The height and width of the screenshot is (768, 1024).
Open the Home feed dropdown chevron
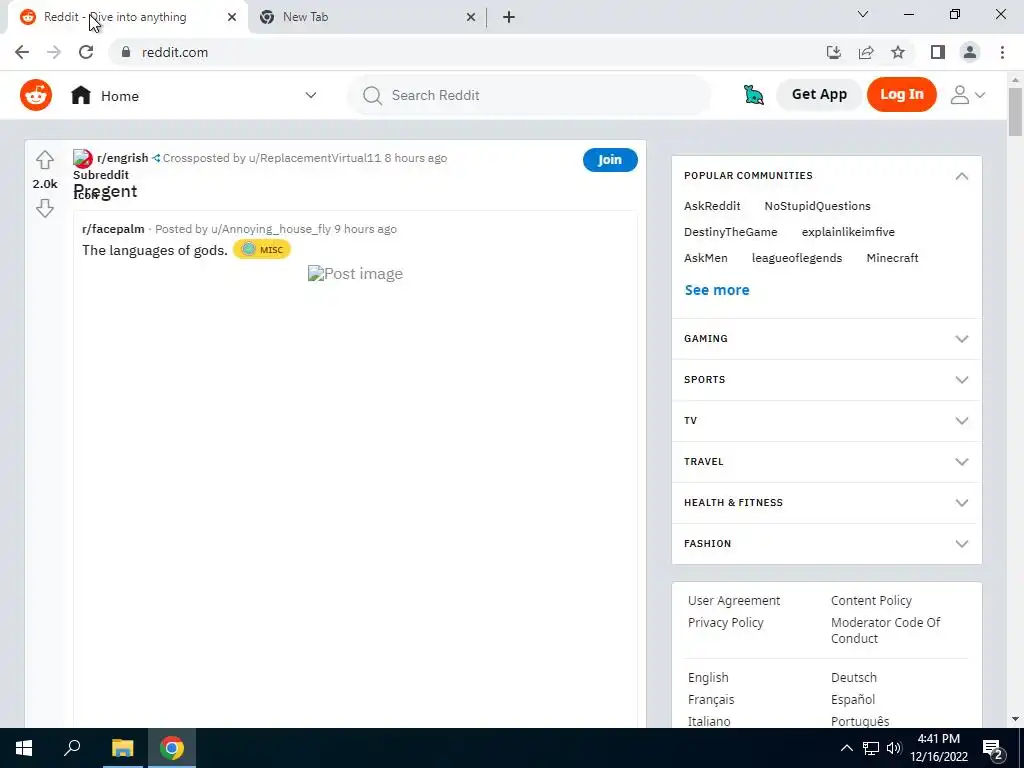coord(311,95)
